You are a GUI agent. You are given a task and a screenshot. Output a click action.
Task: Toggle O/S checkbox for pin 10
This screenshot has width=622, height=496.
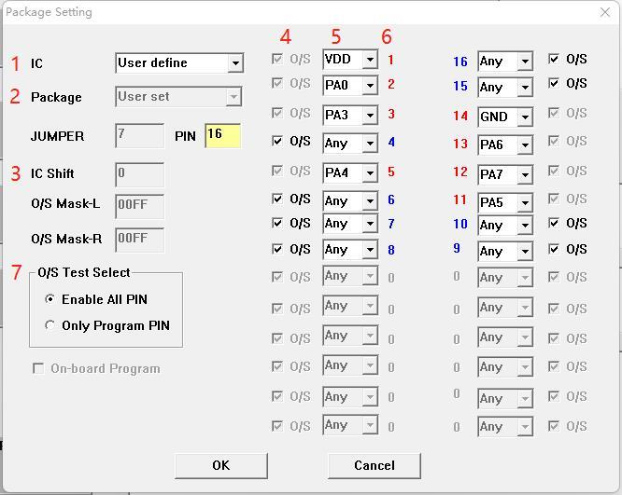click(553, 223)
